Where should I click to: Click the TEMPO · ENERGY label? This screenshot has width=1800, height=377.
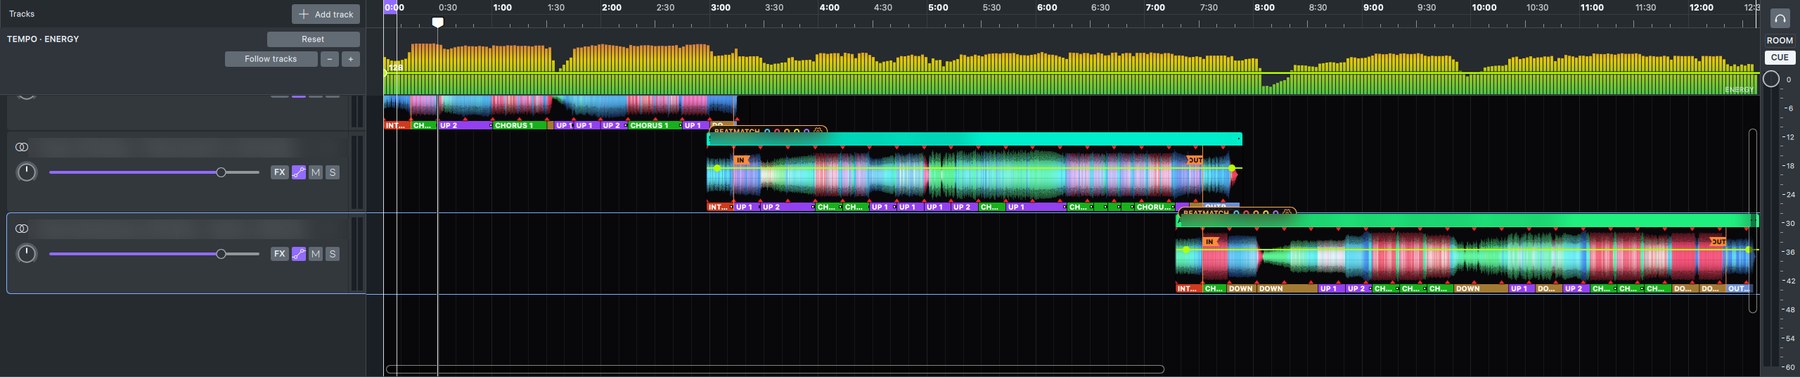coord(43,39)
